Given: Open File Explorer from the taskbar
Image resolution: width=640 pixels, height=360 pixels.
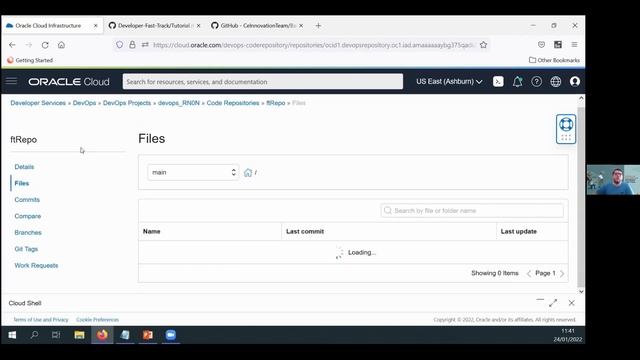Looking at the screenshot, I should [79, 335].
